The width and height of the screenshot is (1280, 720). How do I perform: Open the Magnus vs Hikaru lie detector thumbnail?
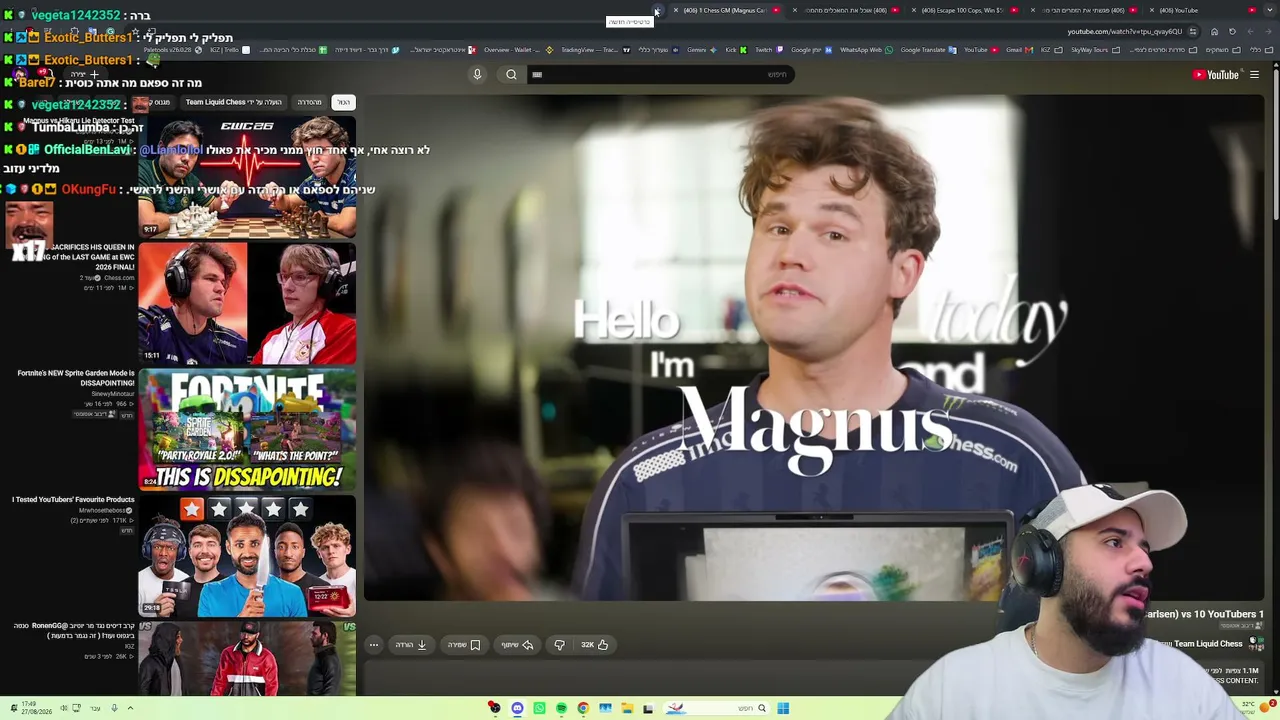[247, 177]
